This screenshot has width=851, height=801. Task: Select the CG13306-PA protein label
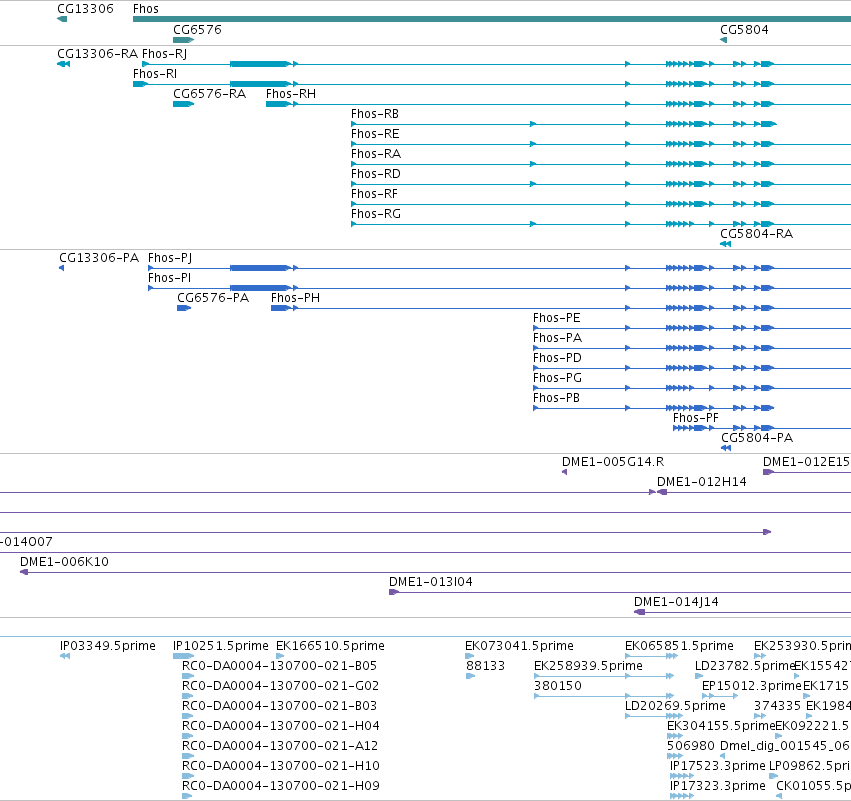(x=99, y=258)
